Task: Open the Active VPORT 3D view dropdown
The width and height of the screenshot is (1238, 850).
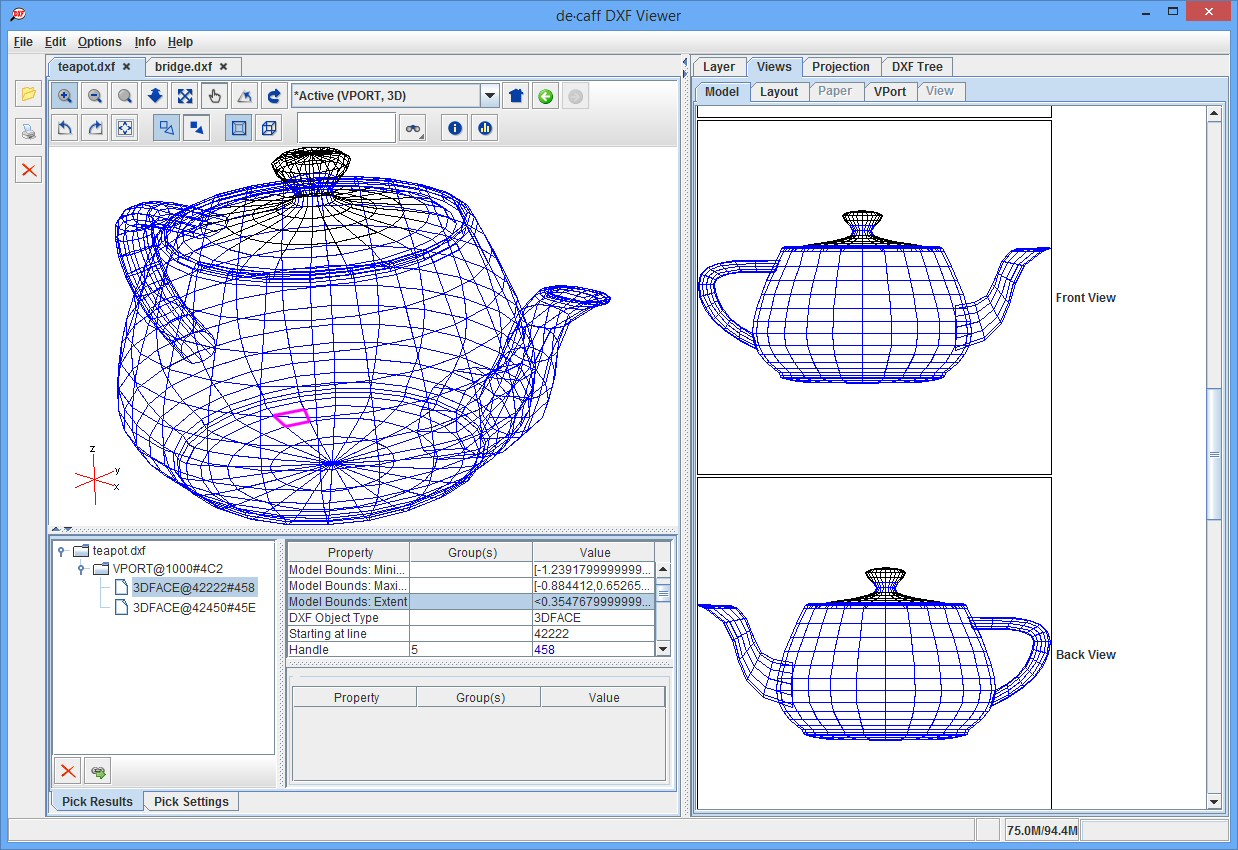Action: click(489, 96)
